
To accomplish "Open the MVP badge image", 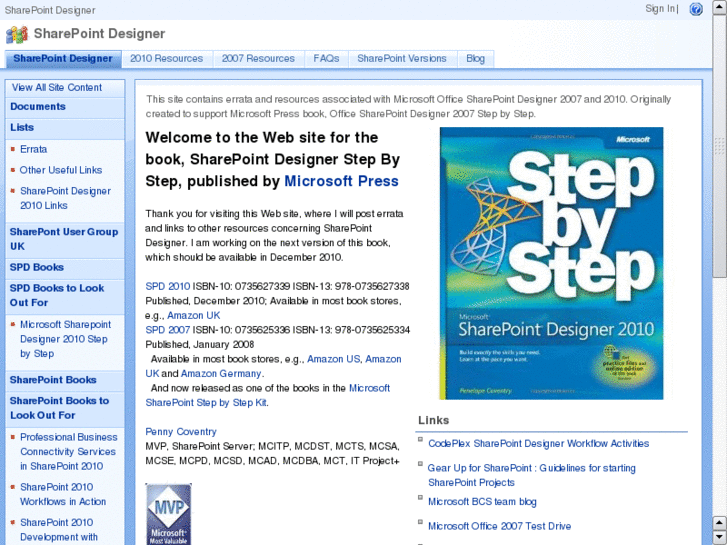I will point(168,514).
